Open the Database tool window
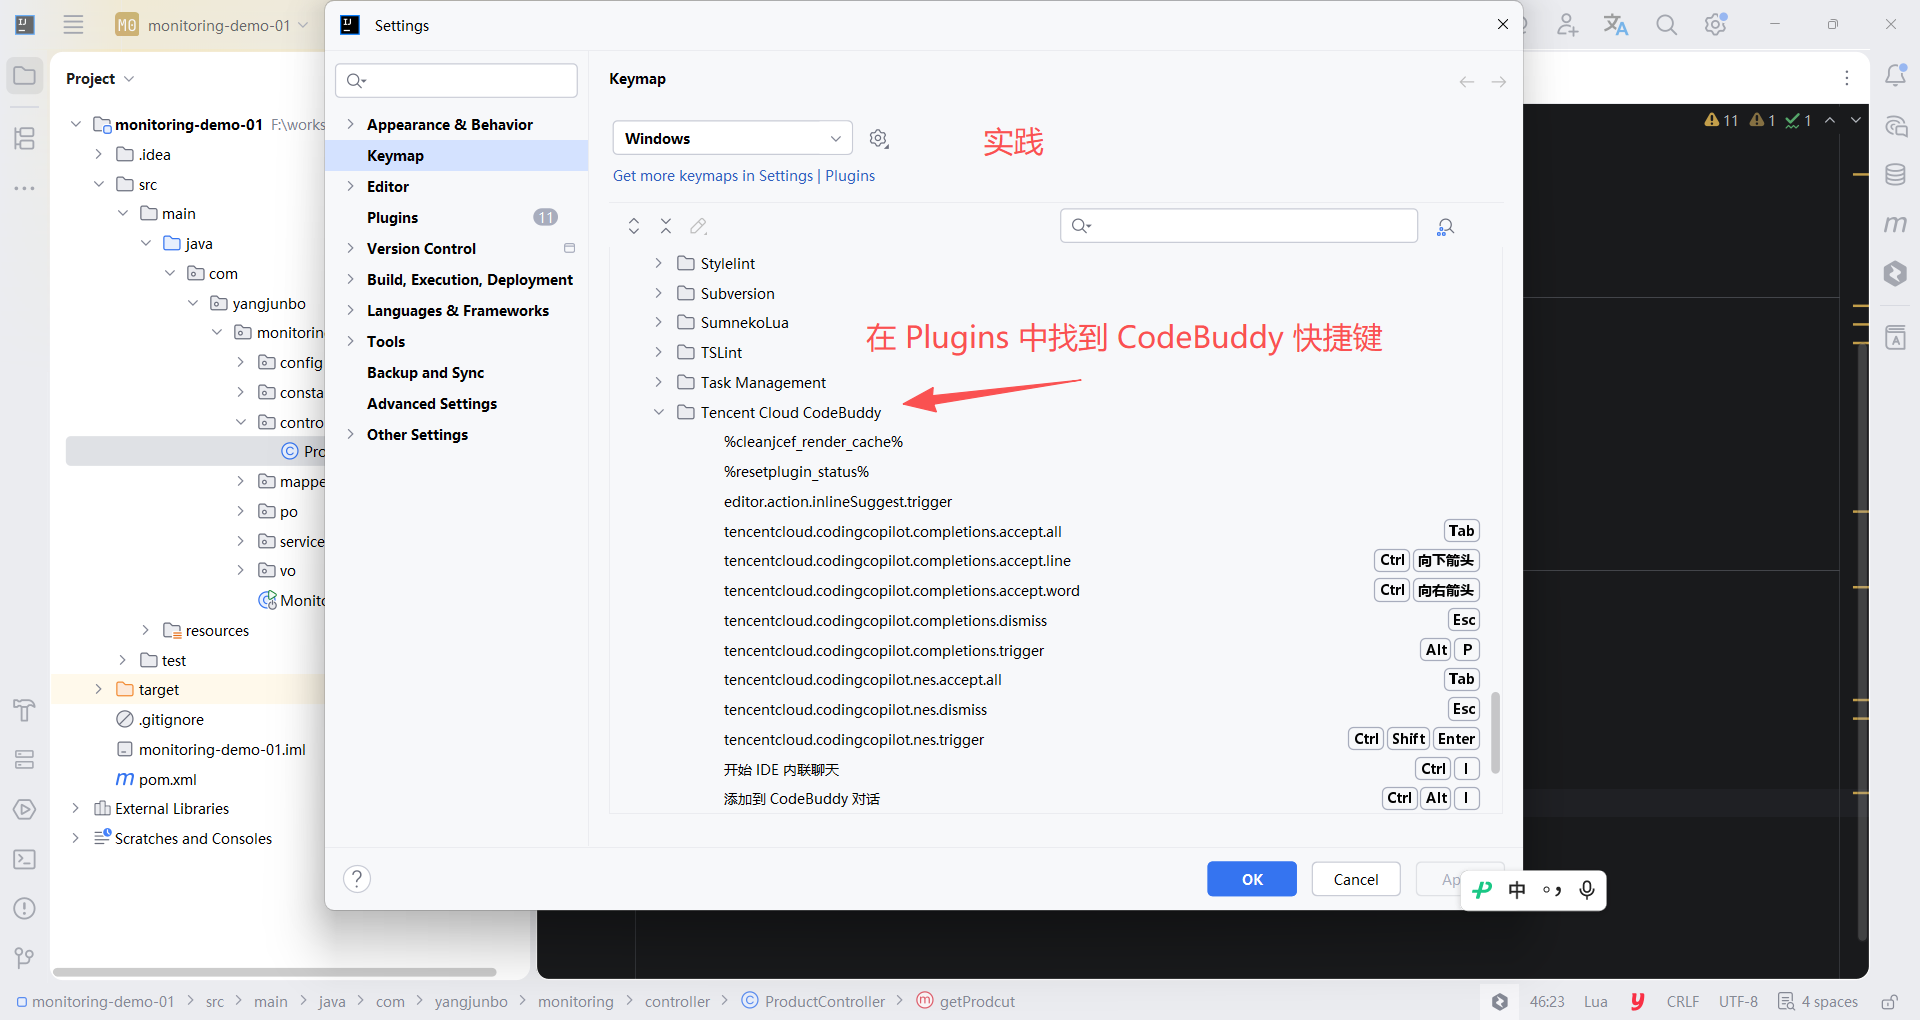This screenshot has height=1020, width=1920. [1895, 175]
